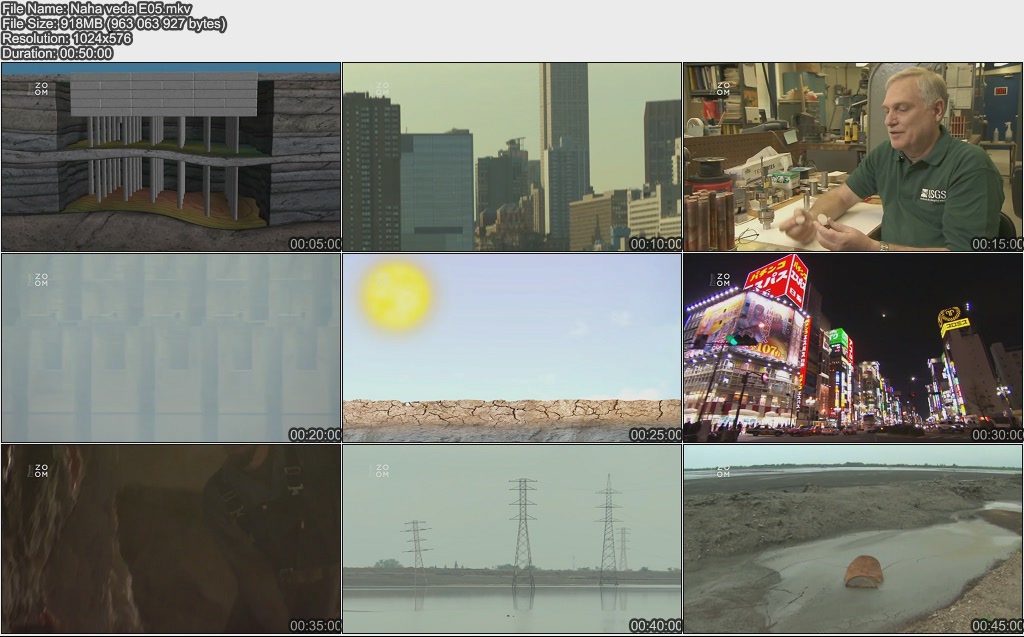Open the 00:05:00 underground pillars diagram thumbnail
Image resolution: width=1024 pixels, height=637 pixels.
coord(171,157)
